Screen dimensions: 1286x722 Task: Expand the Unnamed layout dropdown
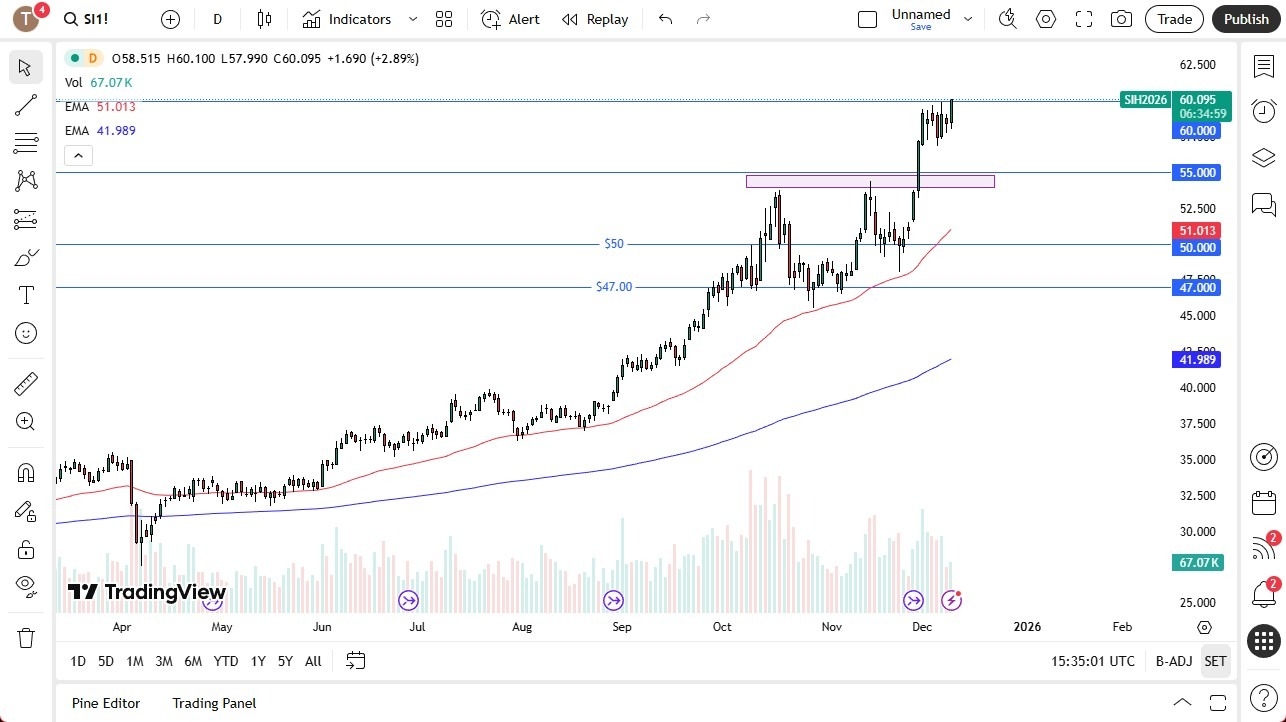[x=966, y=16]
